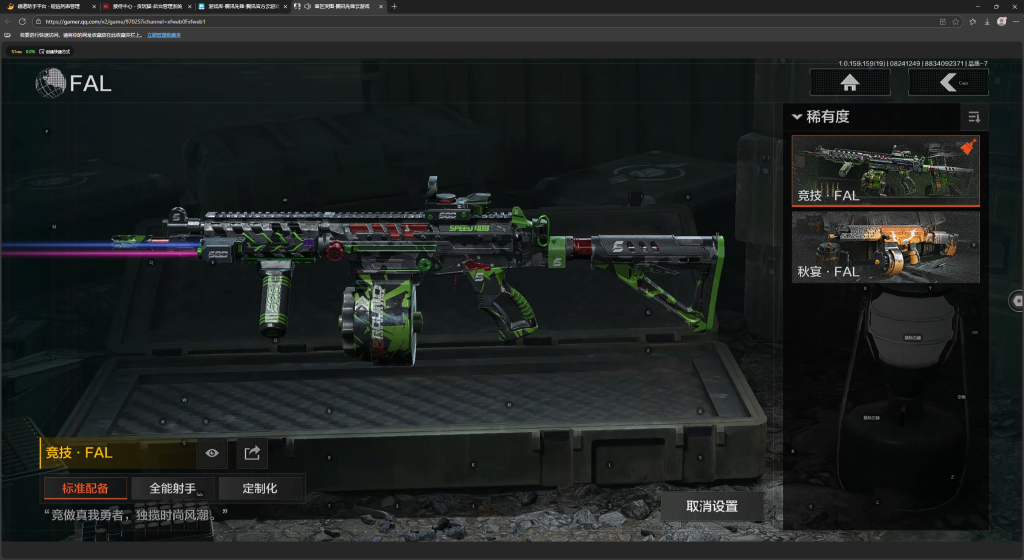
Task: Go to the game home screen via house icon
Action: coord(850,83)
